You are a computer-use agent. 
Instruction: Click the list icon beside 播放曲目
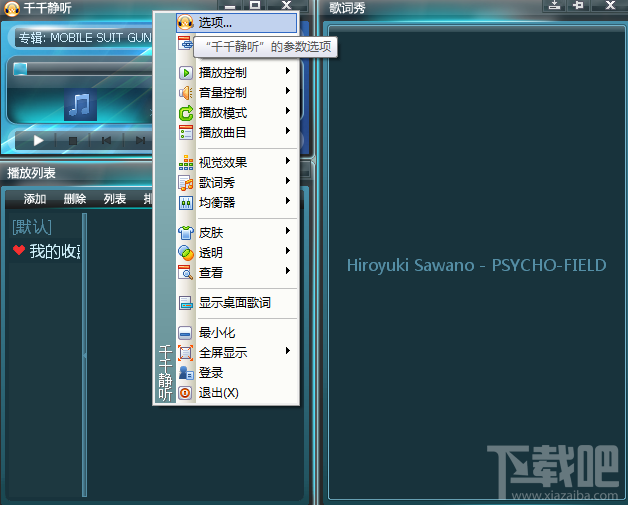(x=185, y=133)
